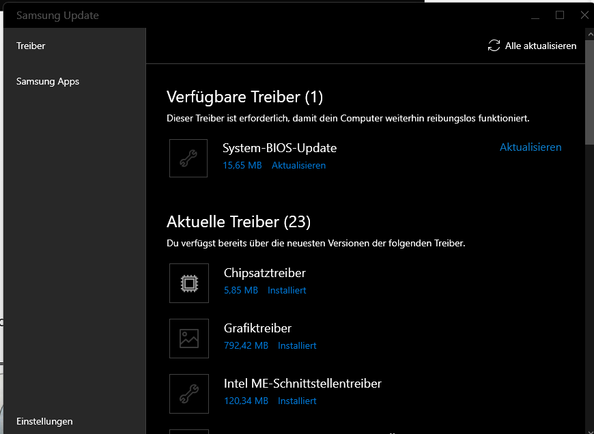Close the Samsung Update window

point(585,15)
